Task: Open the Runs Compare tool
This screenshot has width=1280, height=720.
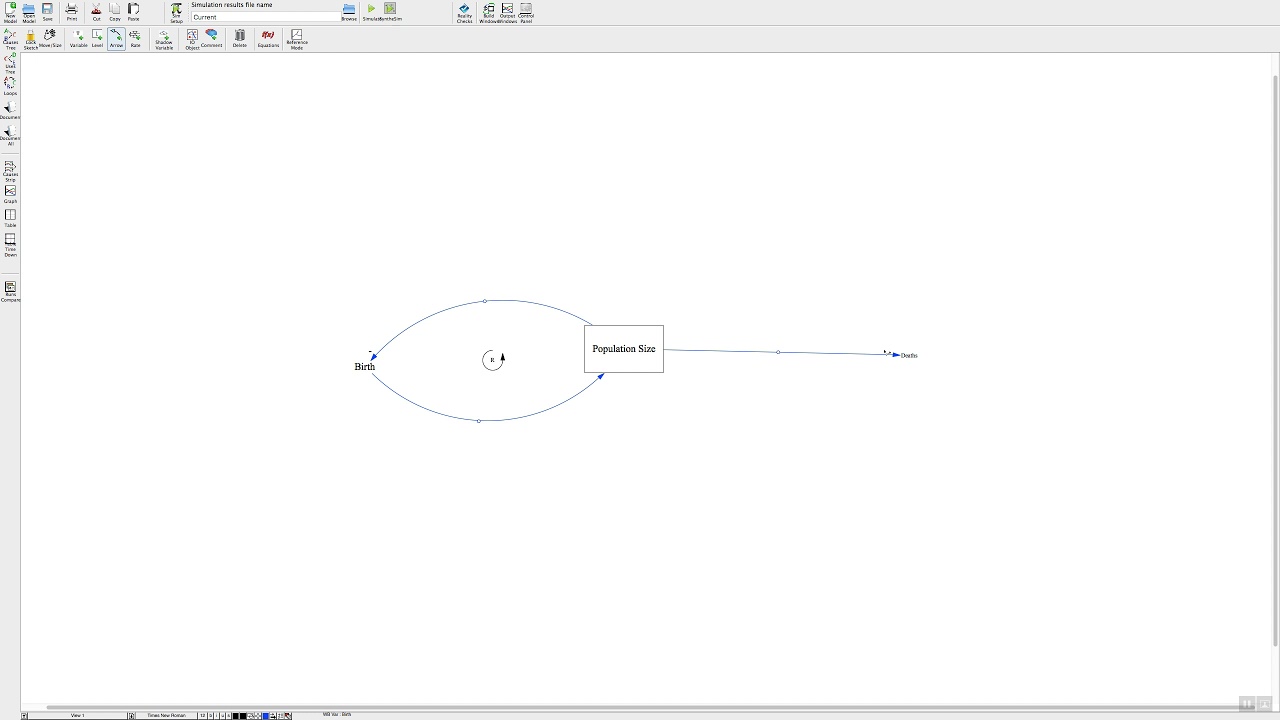Action: click(x=10, y=292)
